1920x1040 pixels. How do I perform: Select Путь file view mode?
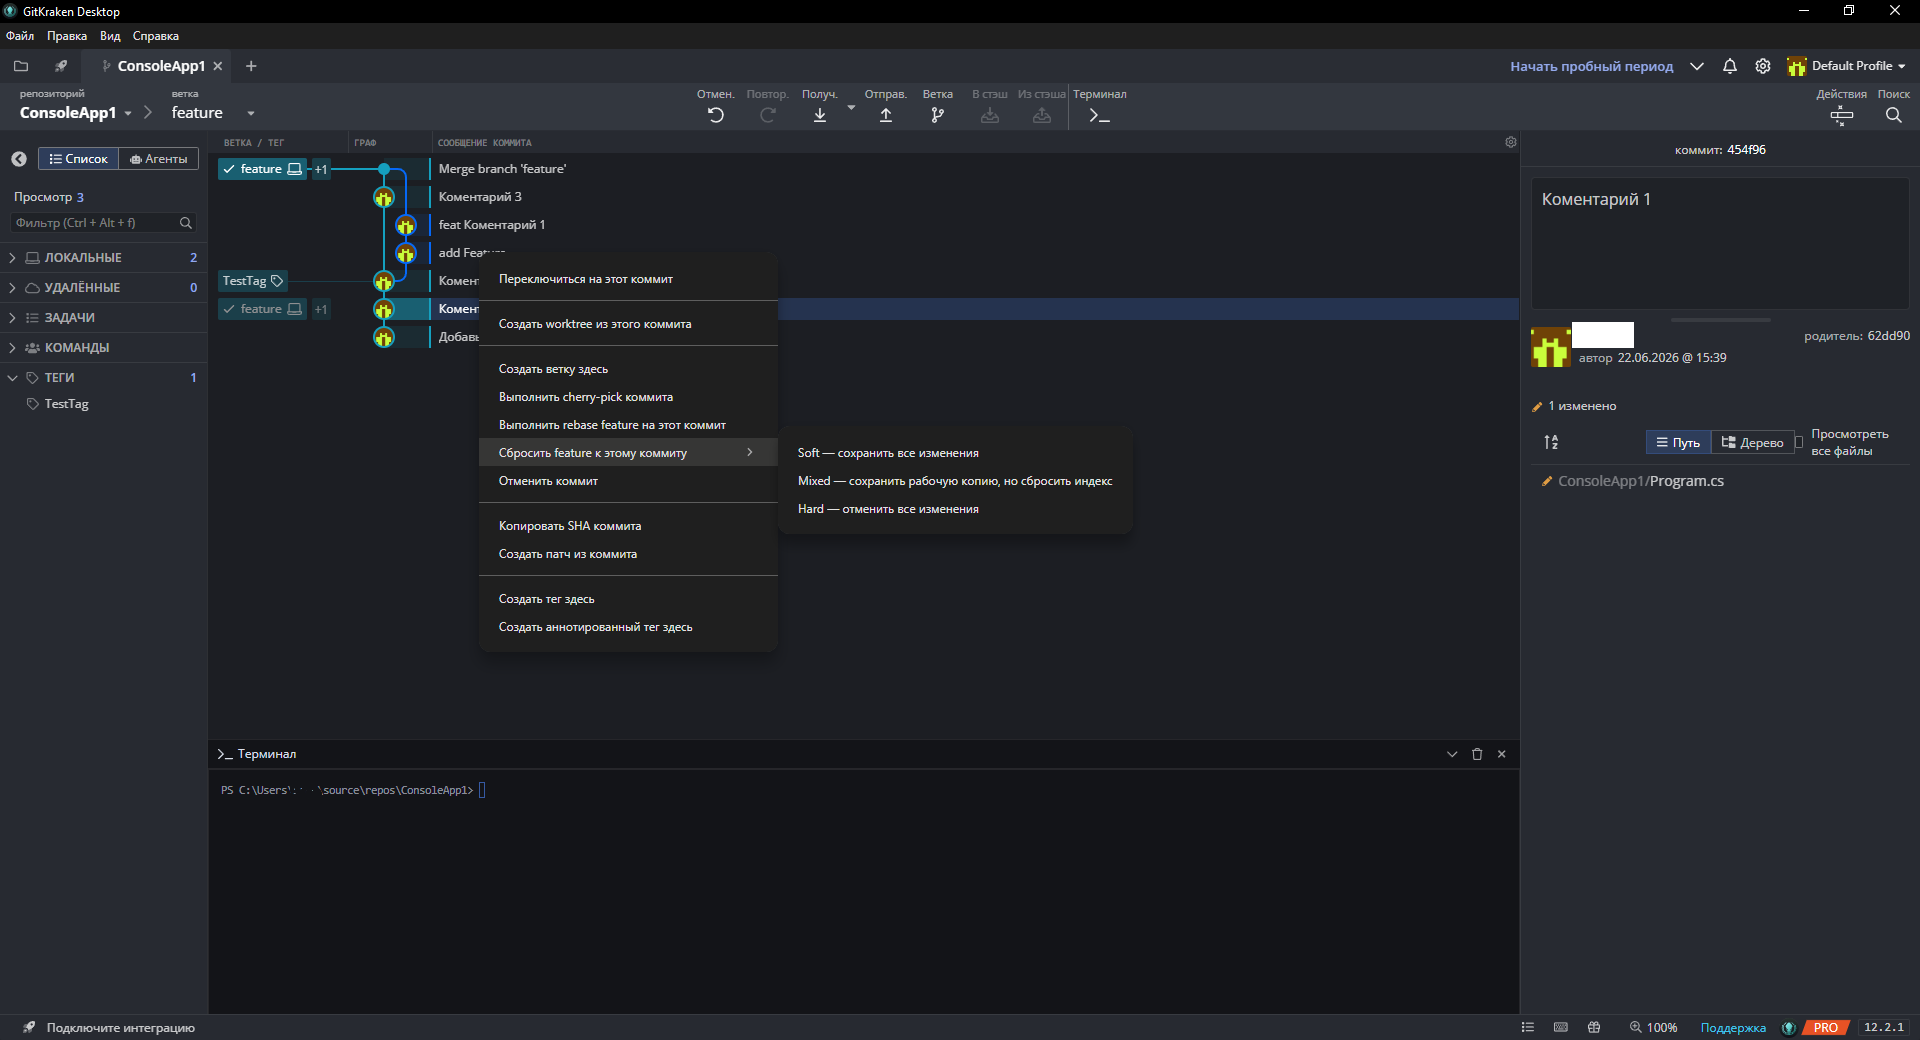1678,442
